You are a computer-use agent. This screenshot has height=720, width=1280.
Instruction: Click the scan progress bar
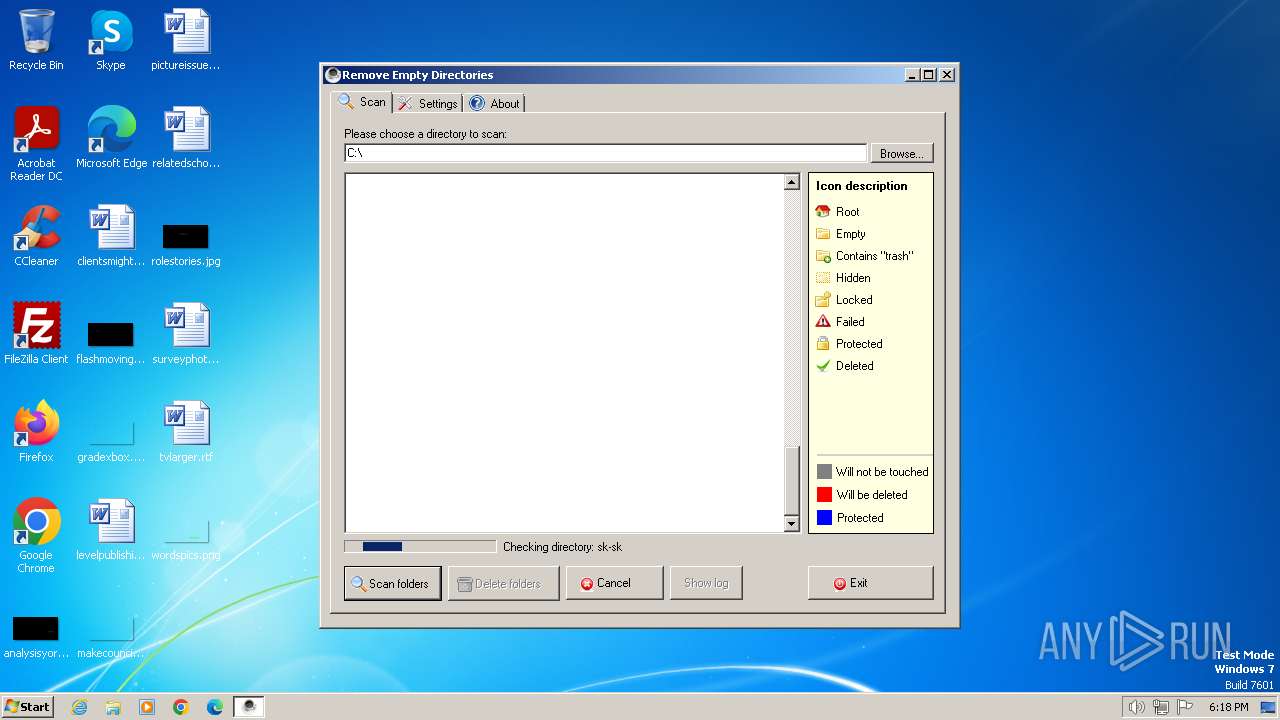[420, 547]
